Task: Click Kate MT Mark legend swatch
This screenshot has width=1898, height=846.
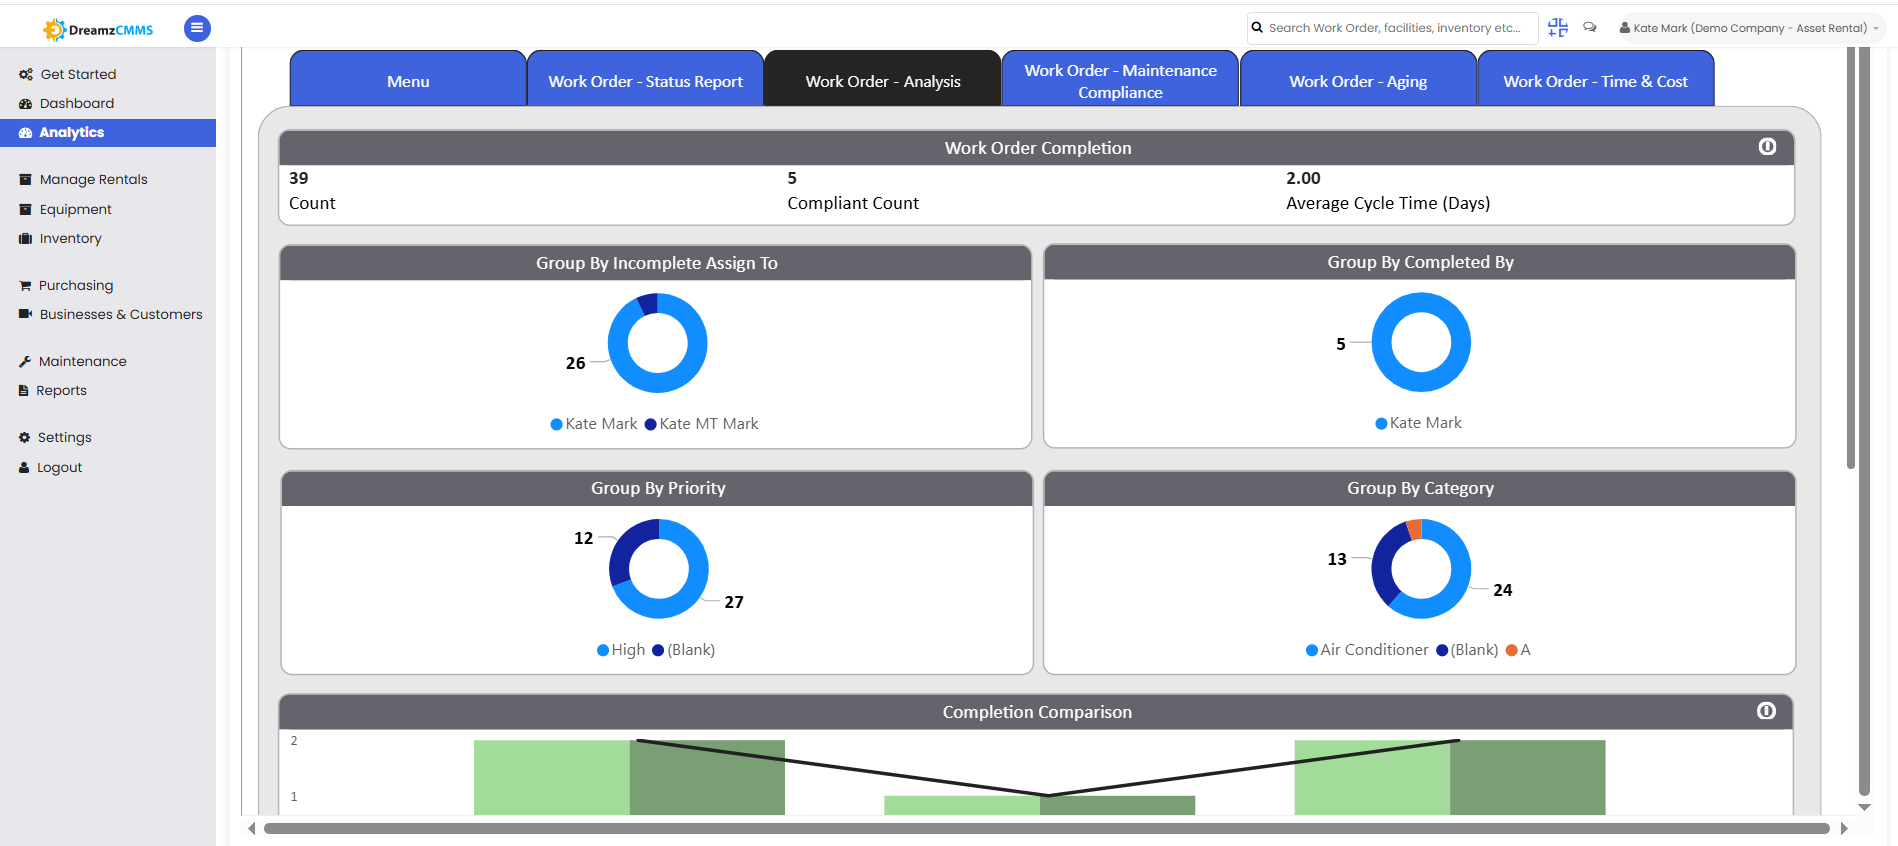Action: (x=651, y=424)
